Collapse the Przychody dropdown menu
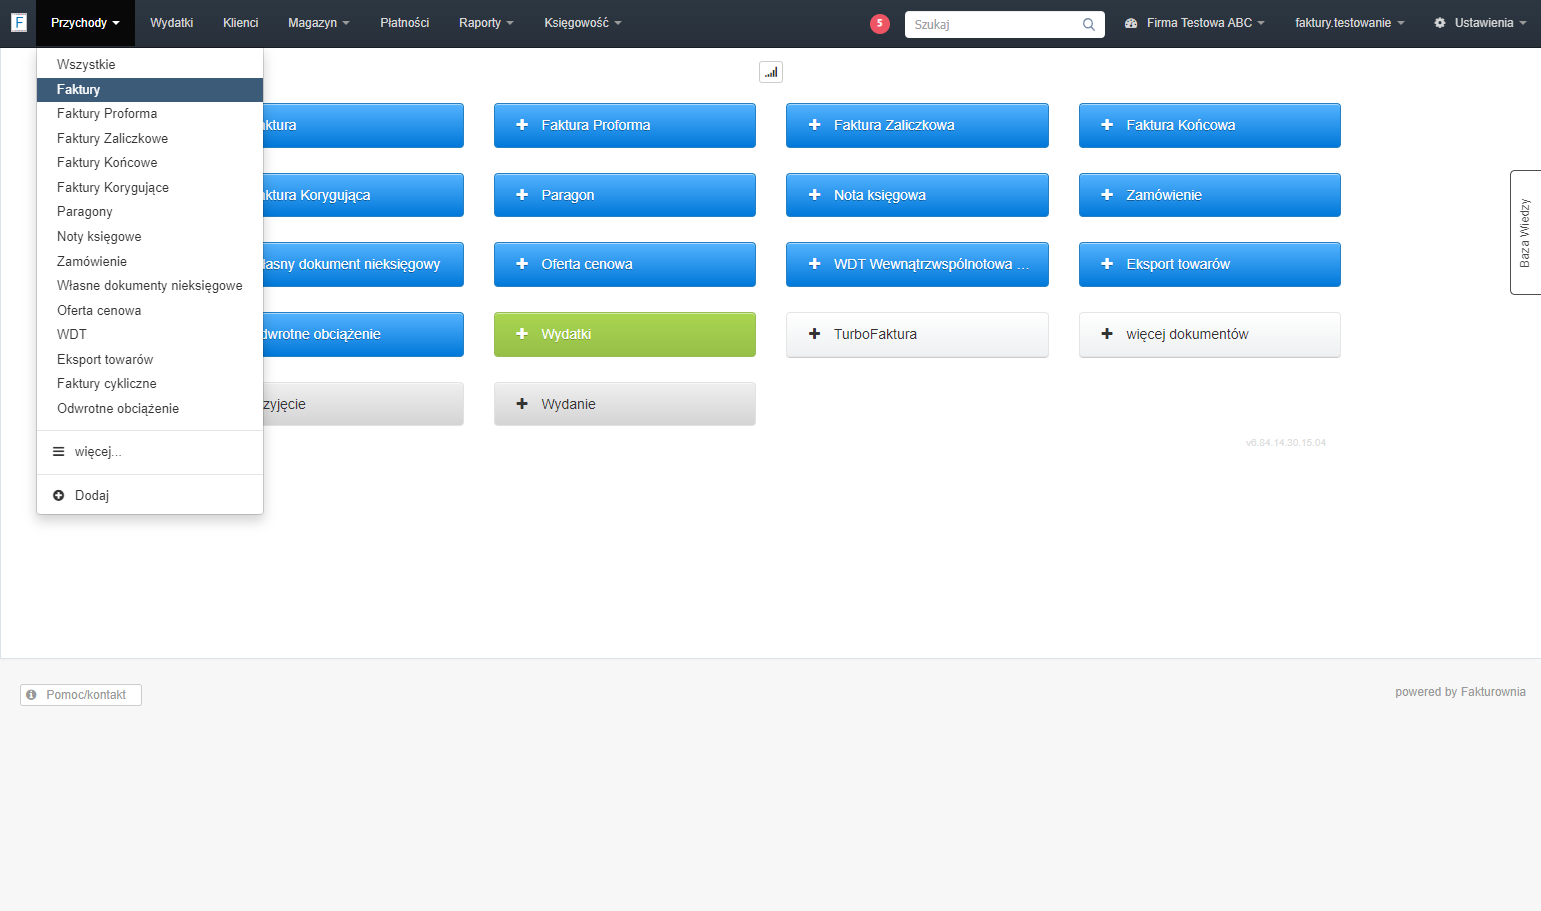The height and width of the screenshot is (911, 1541). 85,23
